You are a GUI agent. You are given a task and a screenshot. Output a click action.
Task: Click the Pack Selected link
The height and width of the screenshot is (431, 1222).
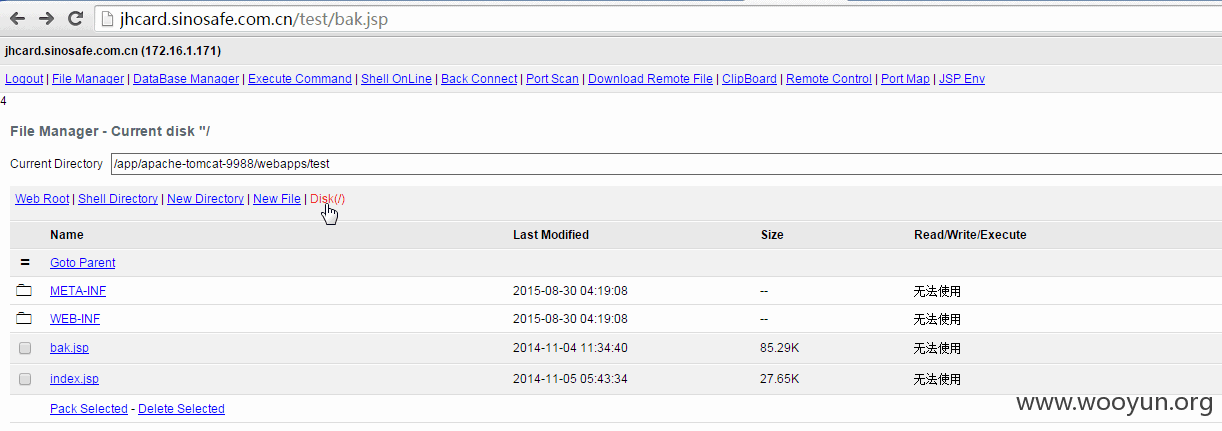[x=89, y=409]
